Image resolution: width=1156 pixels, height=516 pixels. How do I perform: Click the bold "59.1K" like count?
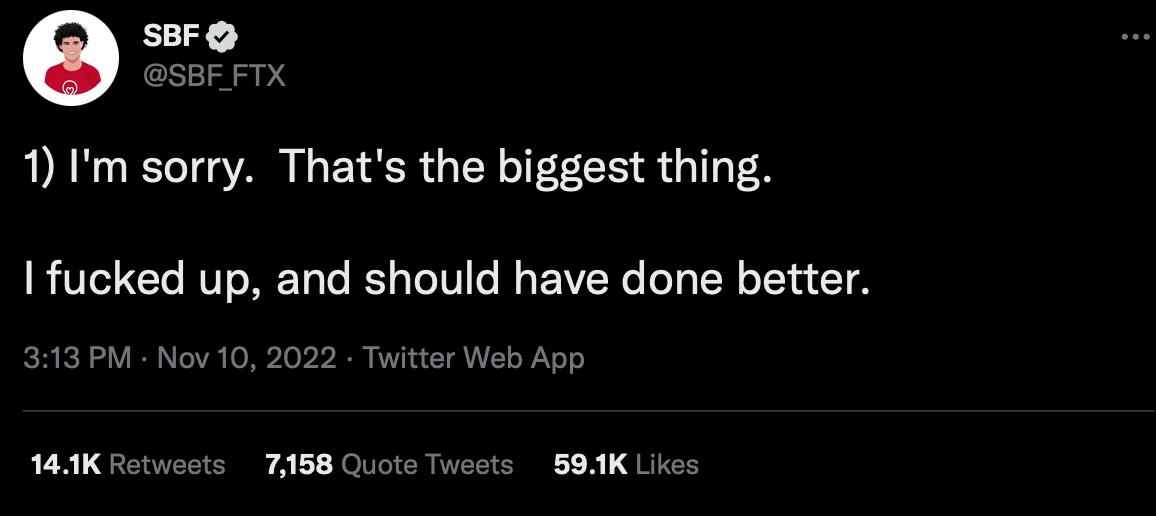589,464
